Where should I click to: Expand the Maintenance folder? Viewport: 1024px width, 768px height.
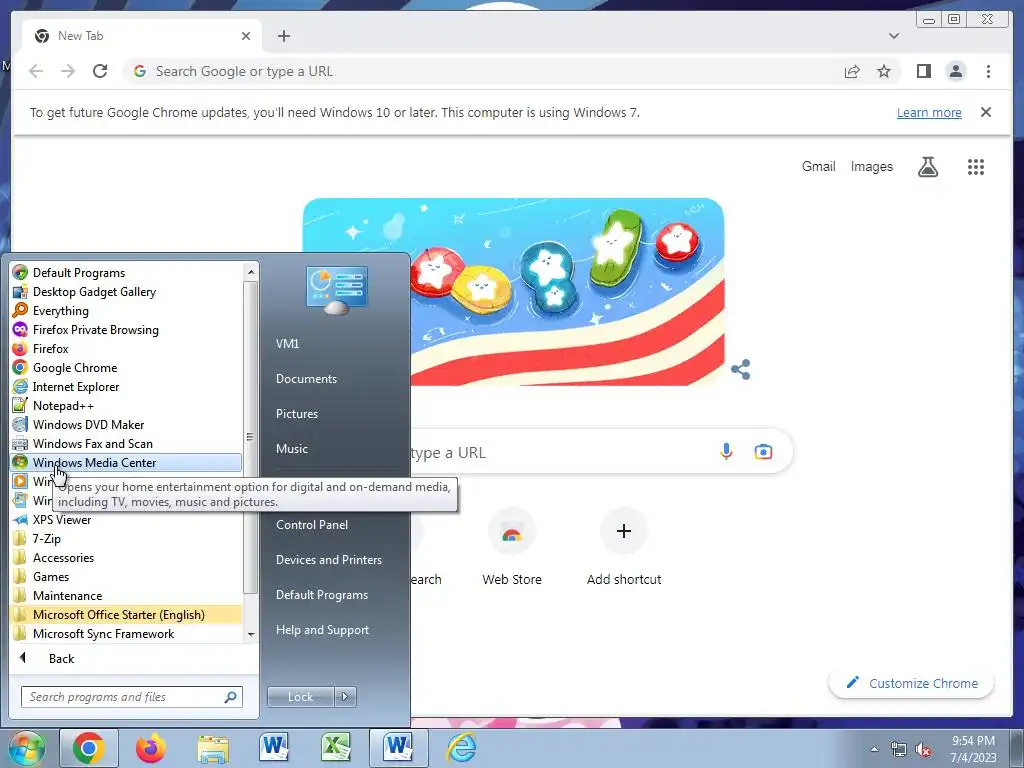[127, 596]
